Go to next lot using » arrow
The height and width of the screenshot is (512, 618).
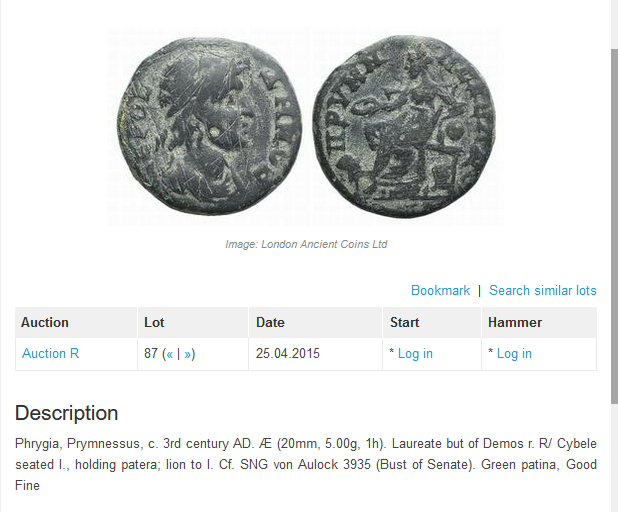pyautogui.click(x=188, y=353)
